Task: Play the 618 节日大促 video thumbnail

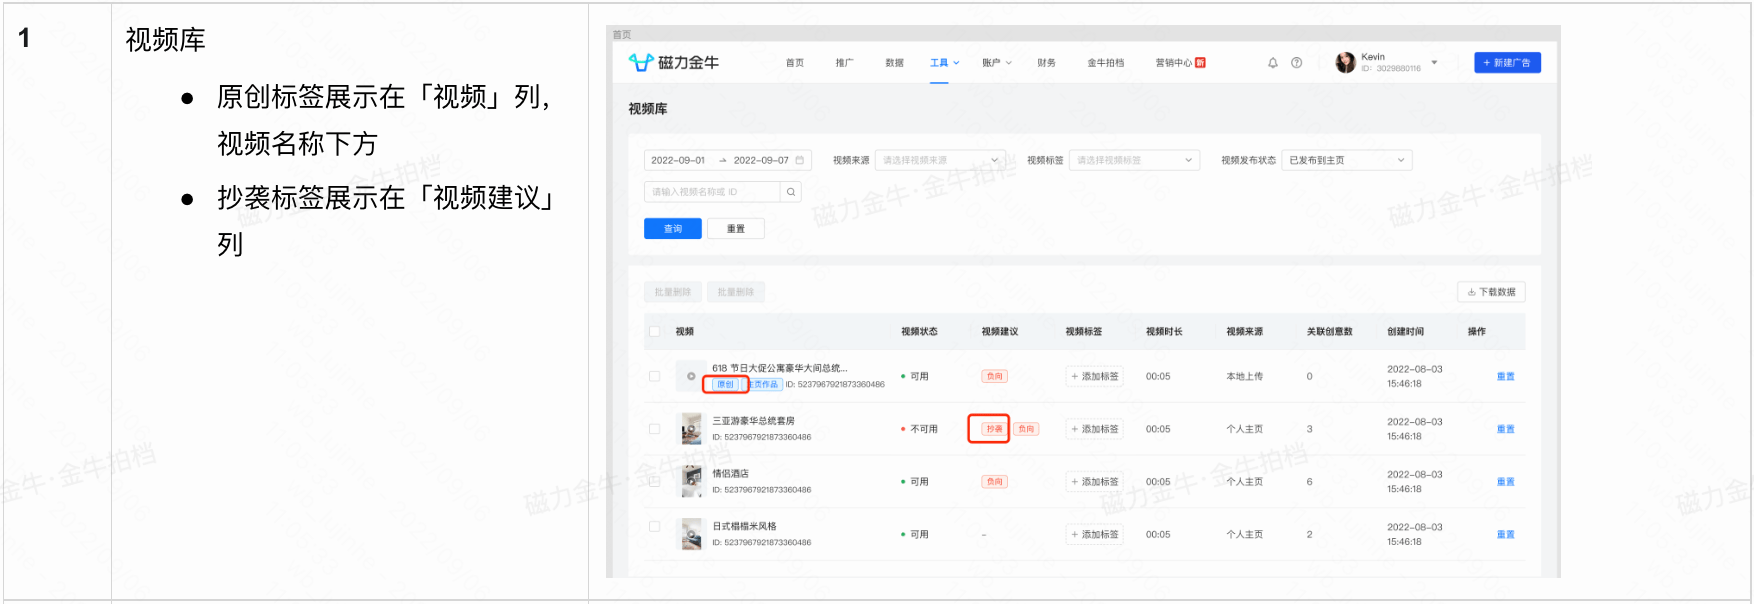Action: (x=690, y=376)
